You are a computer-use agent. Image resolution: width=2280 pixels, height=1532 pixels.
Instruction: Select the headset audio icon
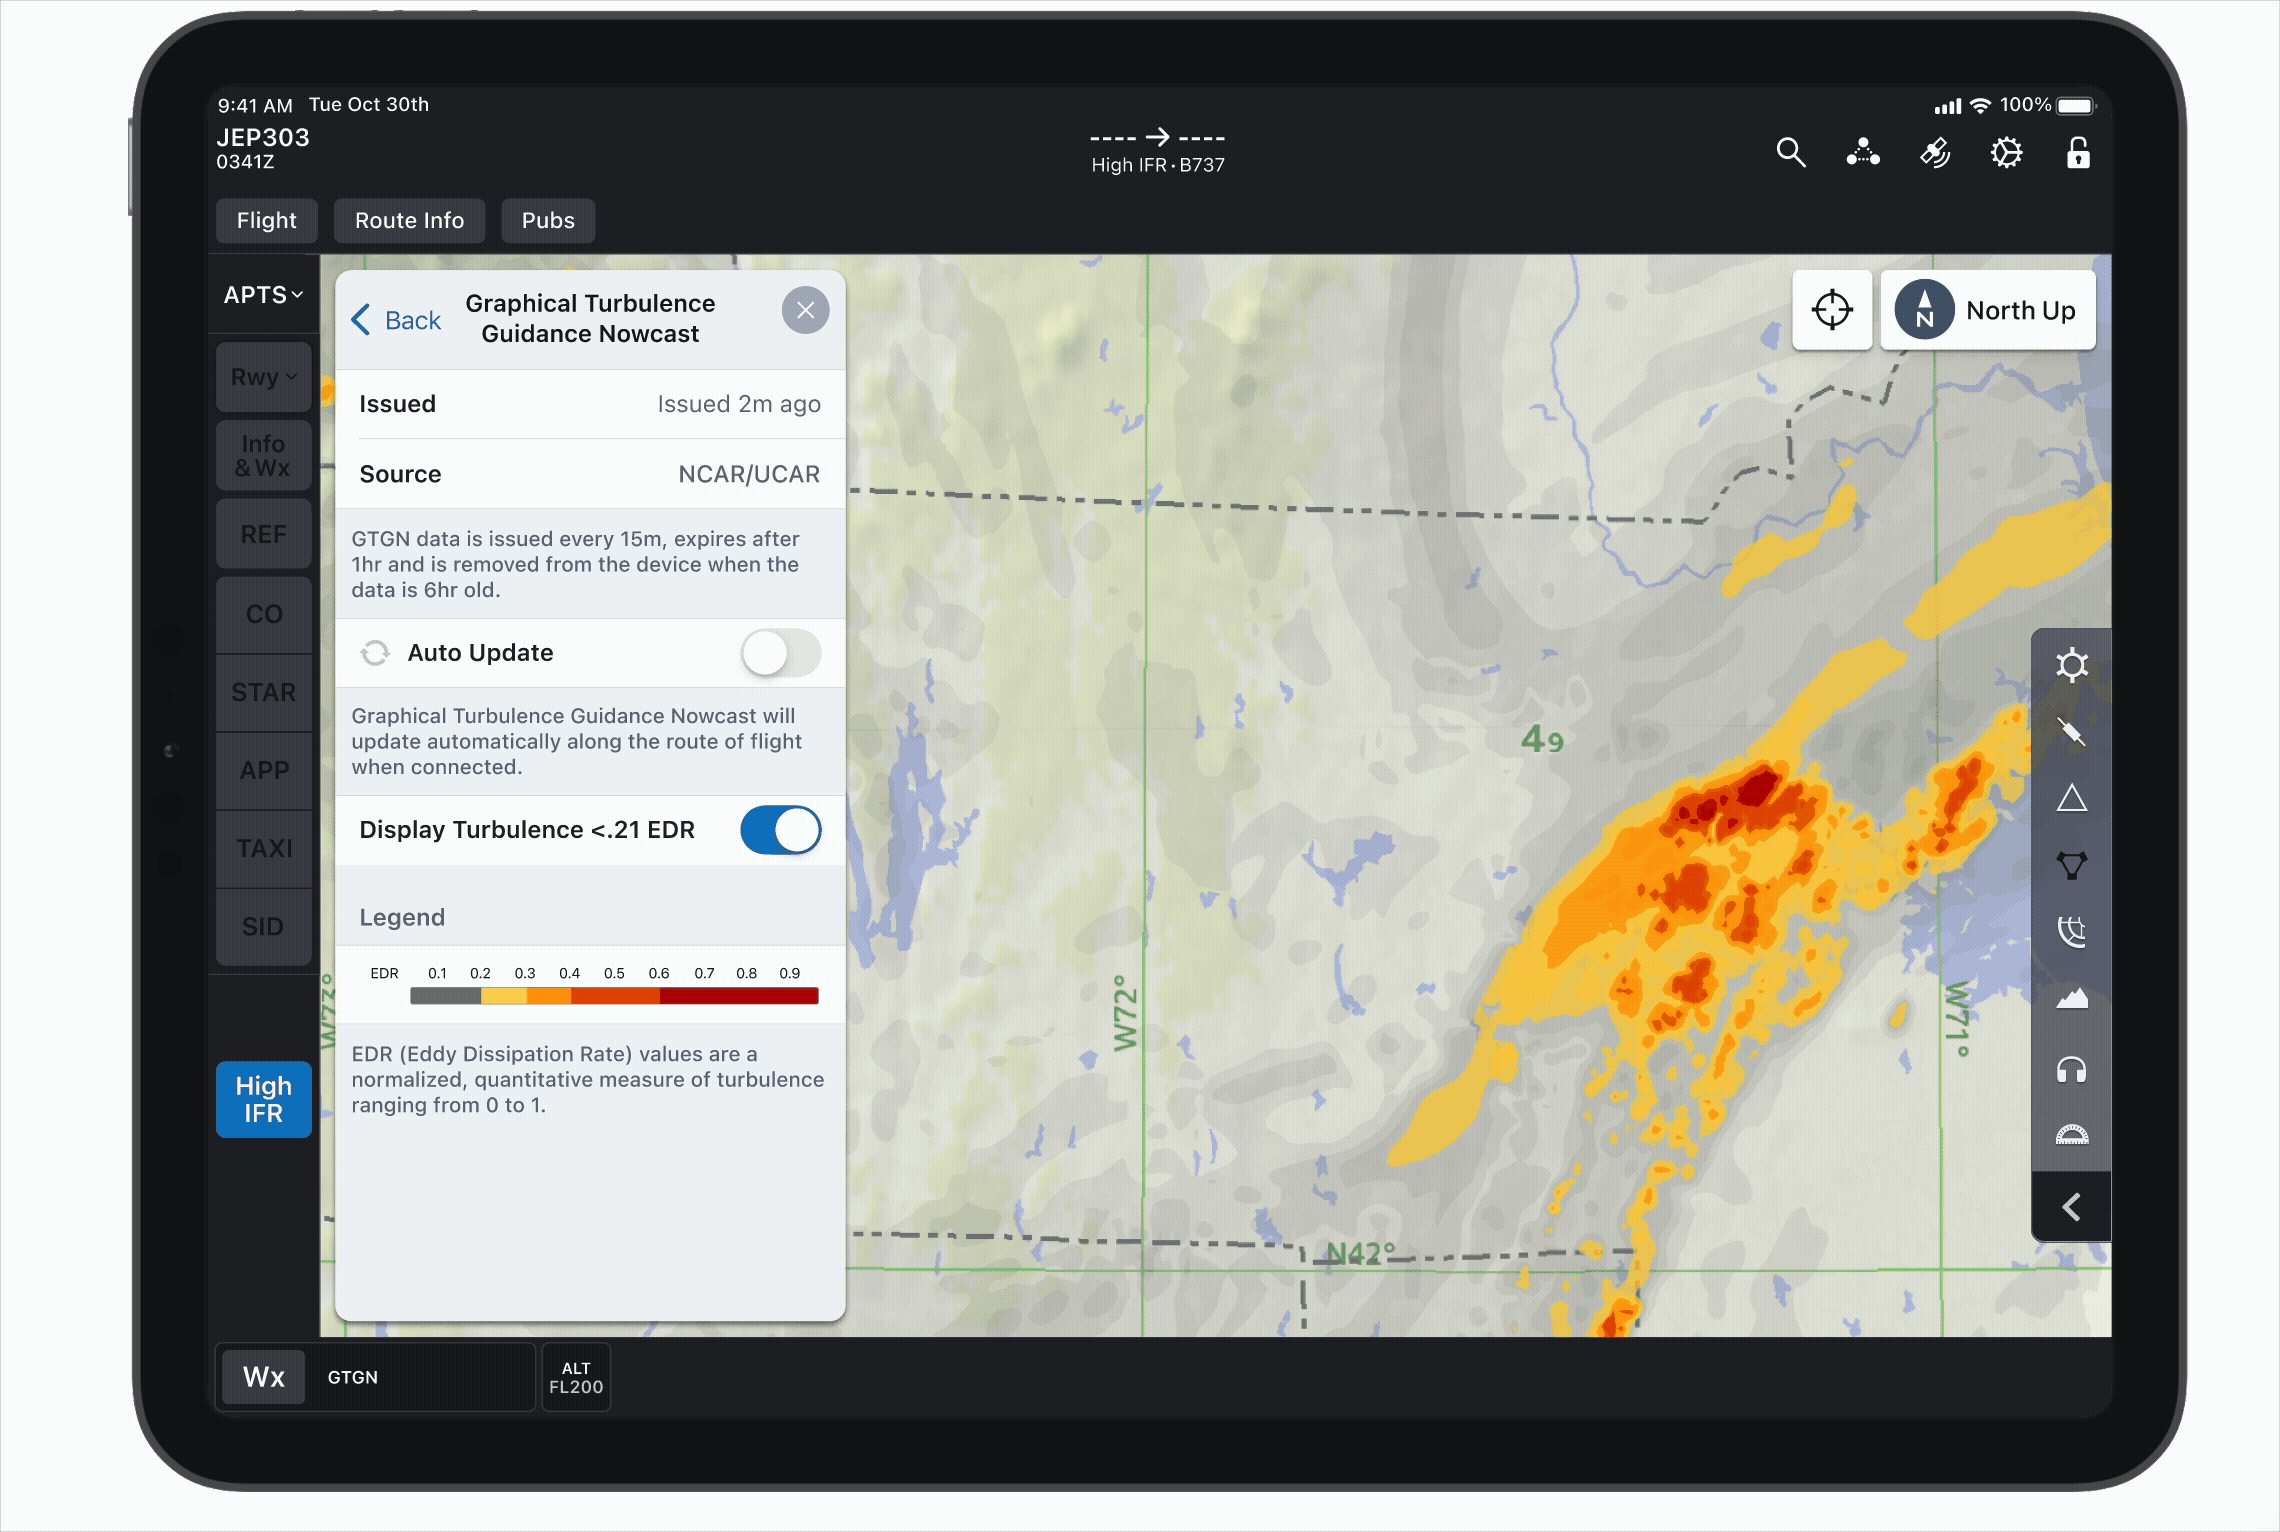(x=2072, y=1070)
